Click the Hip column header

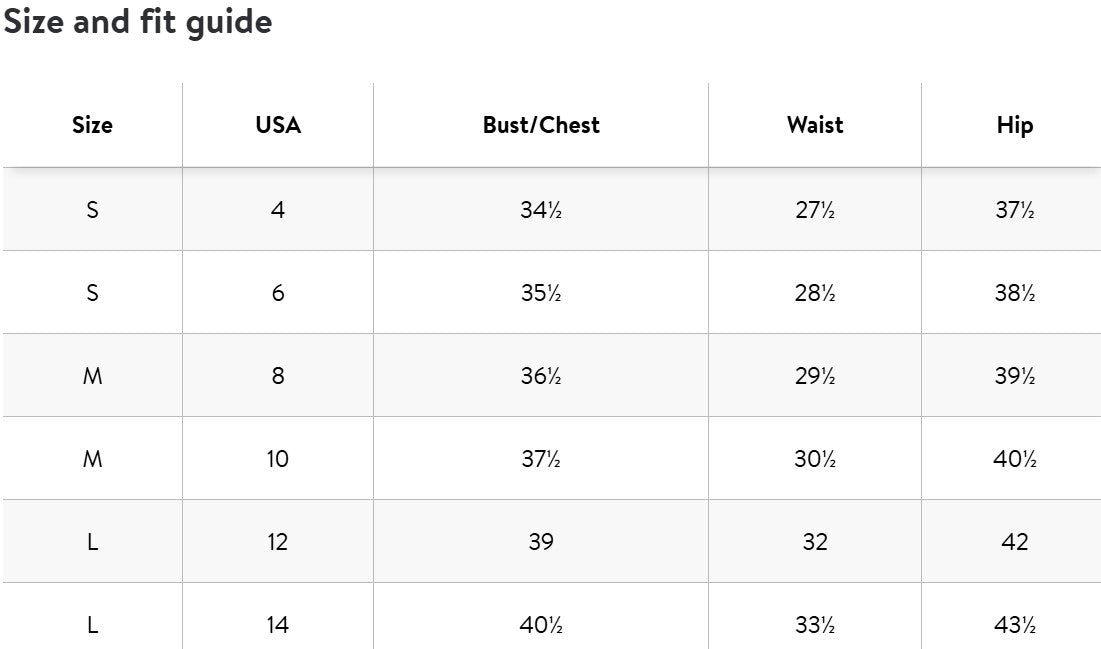point(1014,125)
